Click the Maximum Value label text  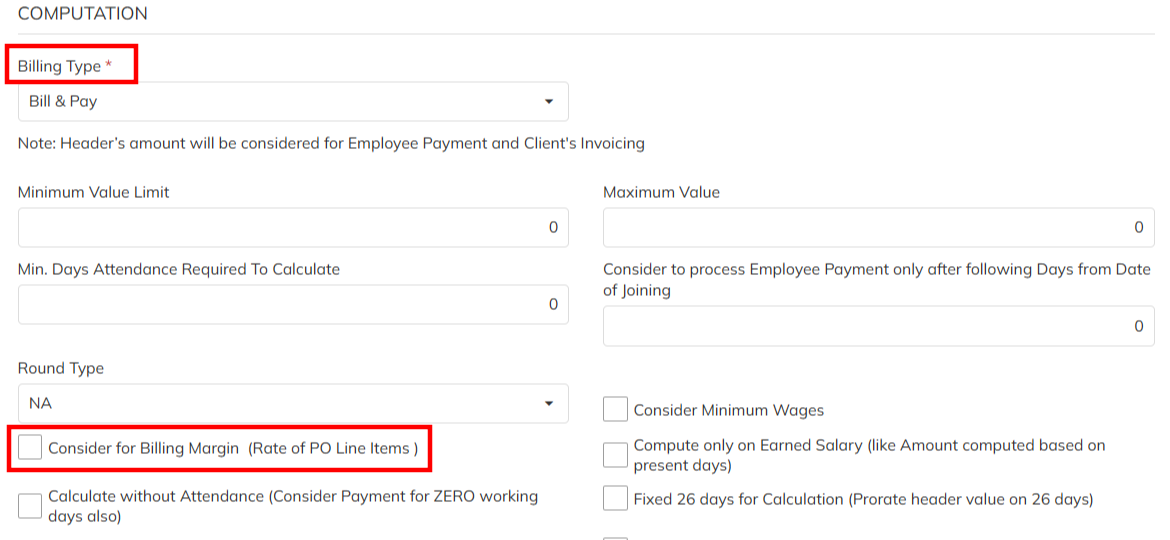[661, 192]
